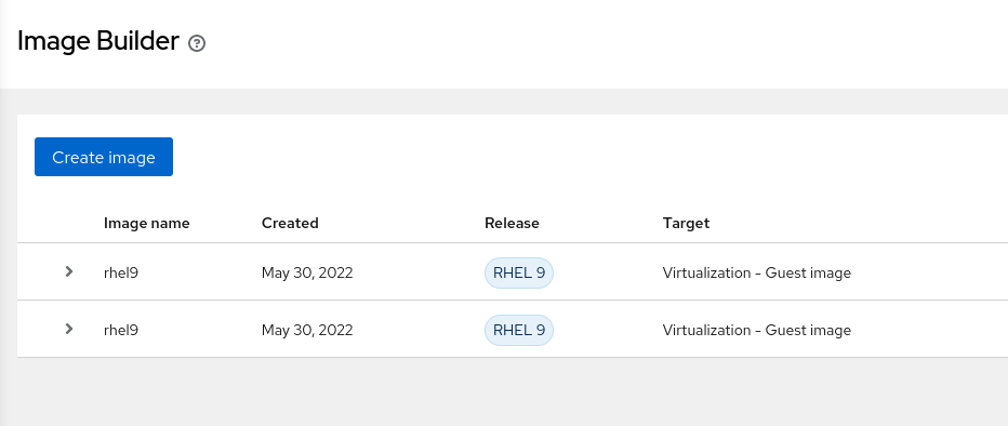Select second row's Virtualization - Guest image text

coord(757,330)
